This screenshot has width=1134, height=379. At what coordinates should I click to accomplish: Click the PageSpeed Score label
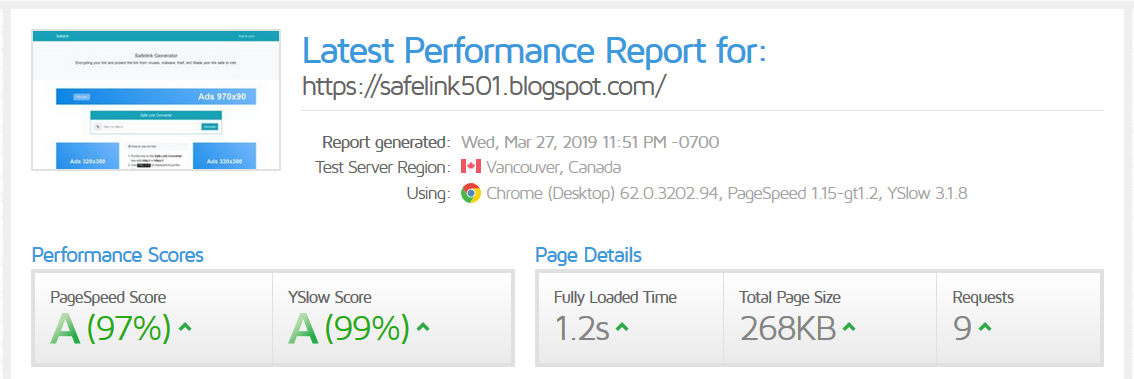point(108,297)
